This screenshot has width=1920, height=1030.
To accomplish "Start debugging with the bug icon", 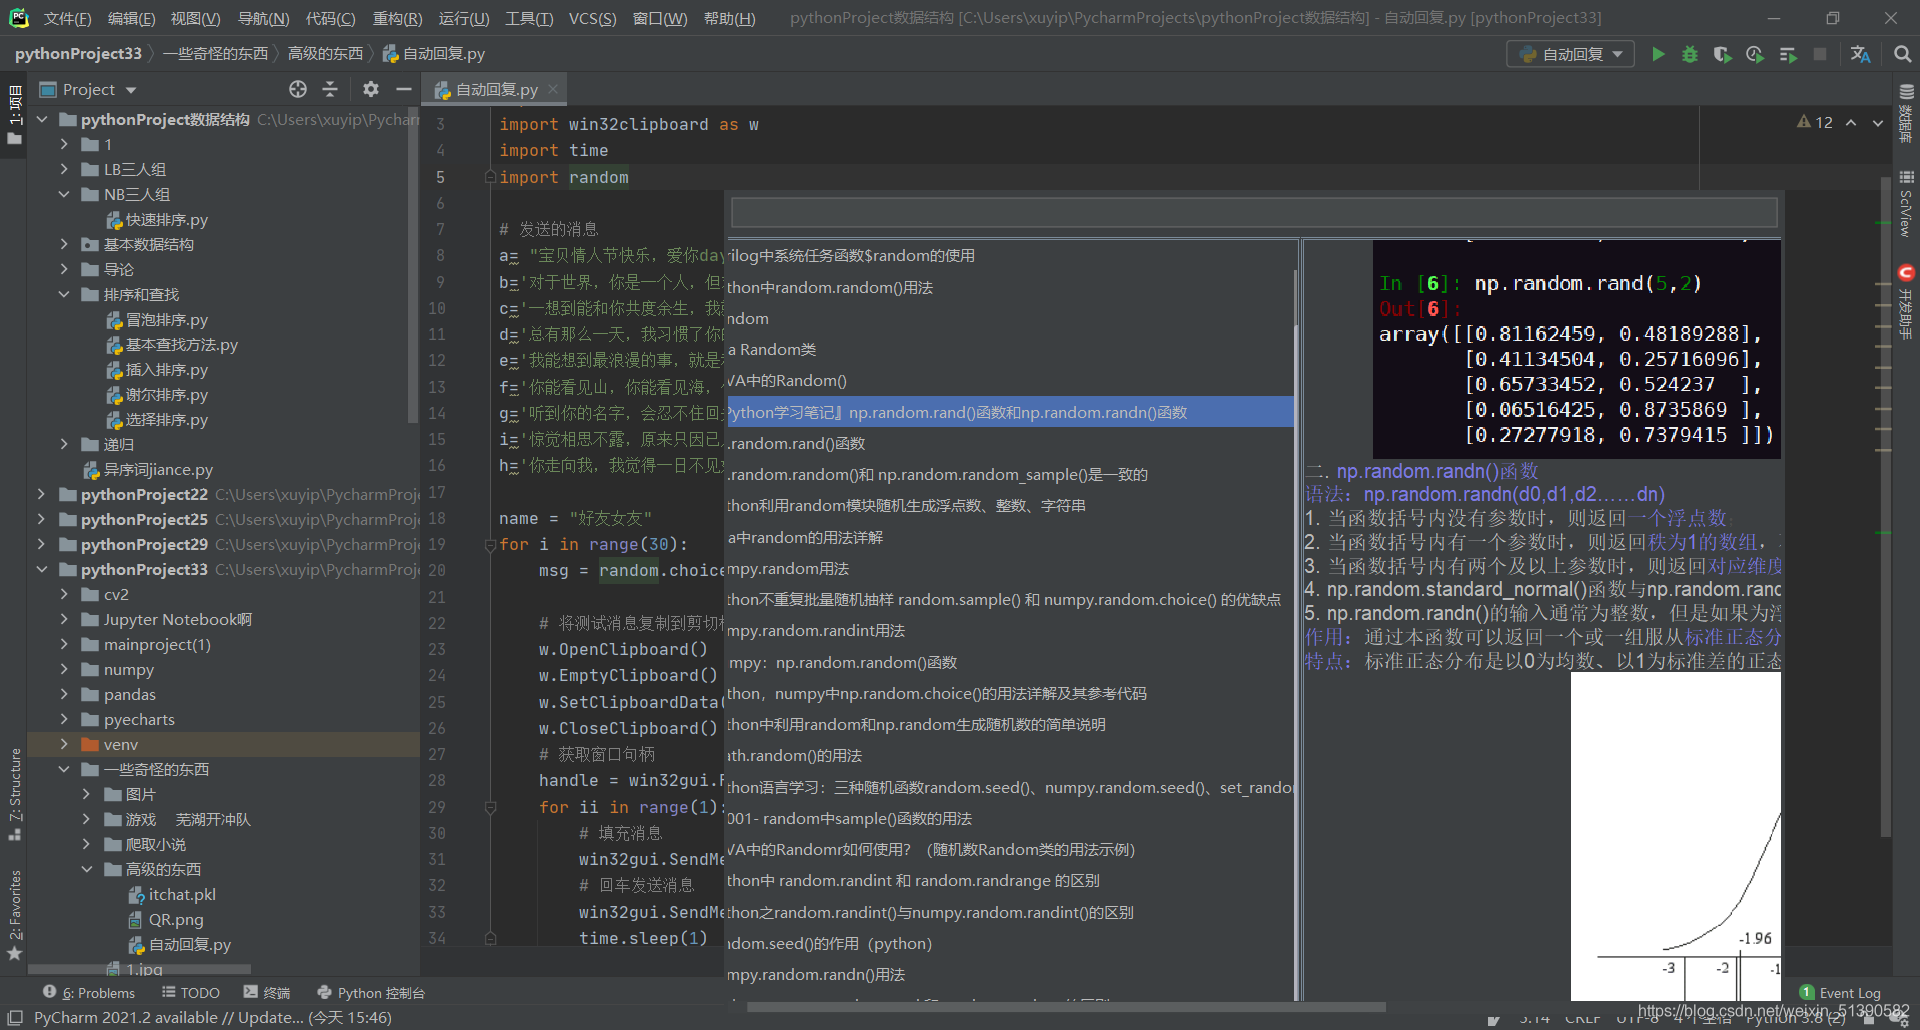I will click(1690, 54).
